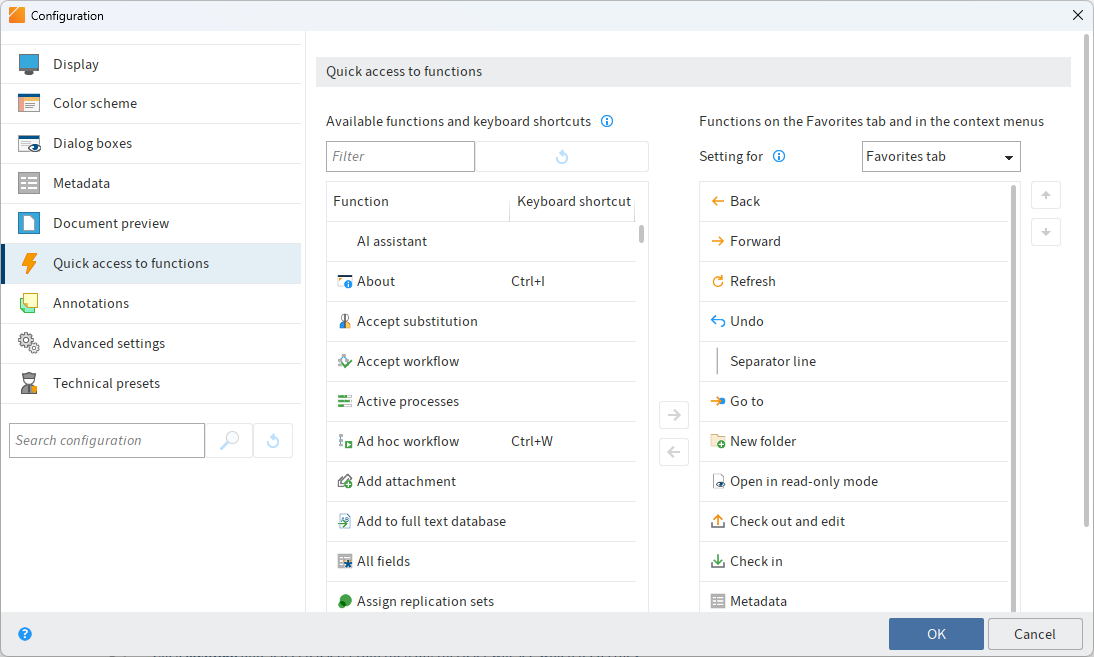This screenshot has width=1094, height=657.
Task: Click the refresh icon beside the Filter field
Action: (560, 156)
